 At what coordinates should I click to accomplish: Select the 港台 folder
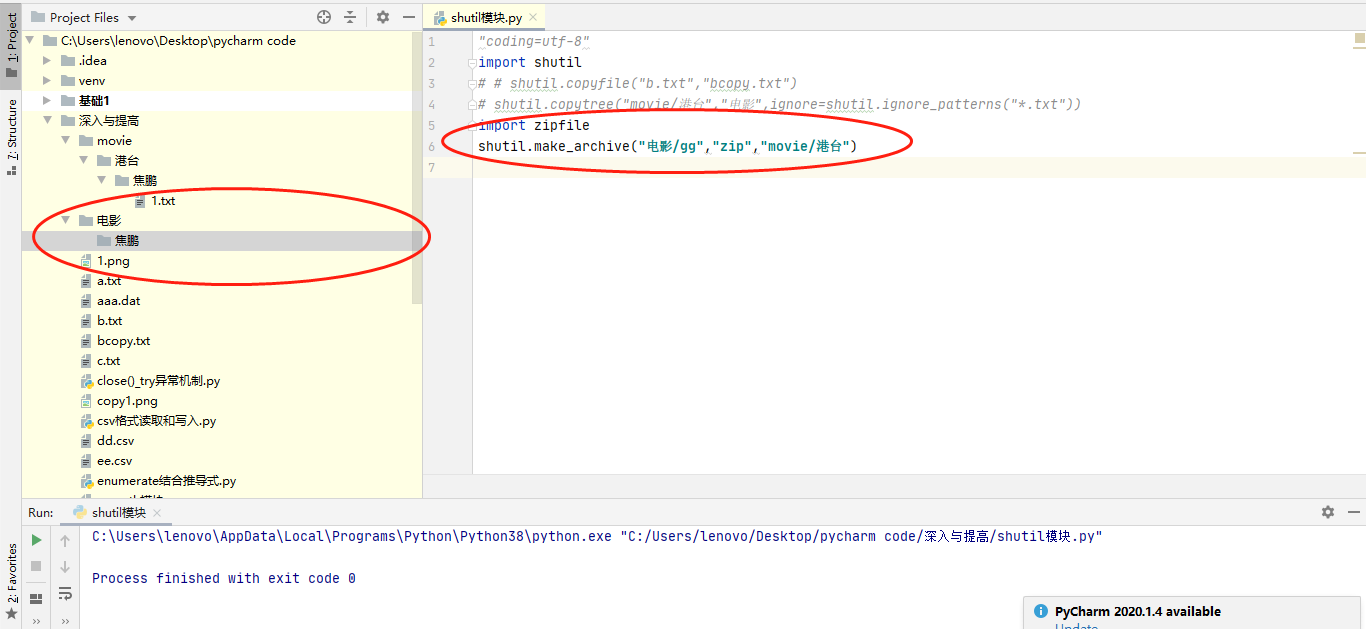(118, 161)
